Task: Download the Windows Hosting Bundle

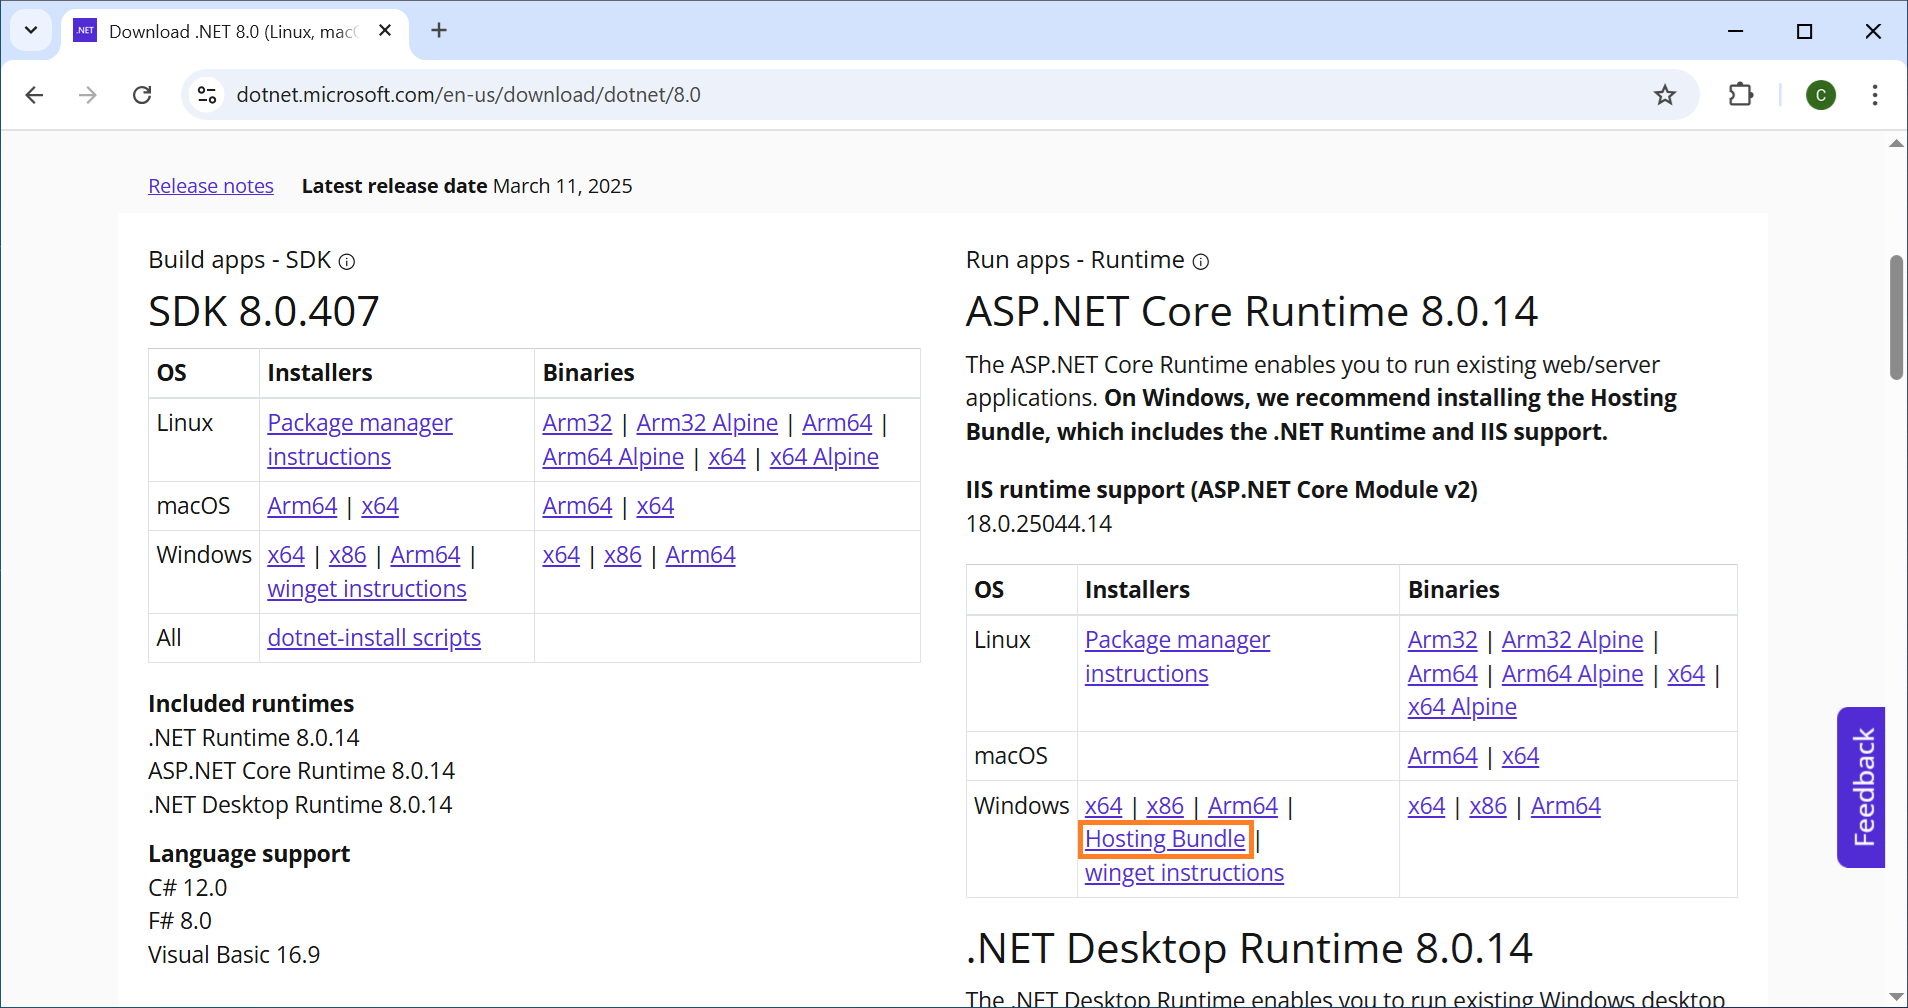Action: 1165,839
